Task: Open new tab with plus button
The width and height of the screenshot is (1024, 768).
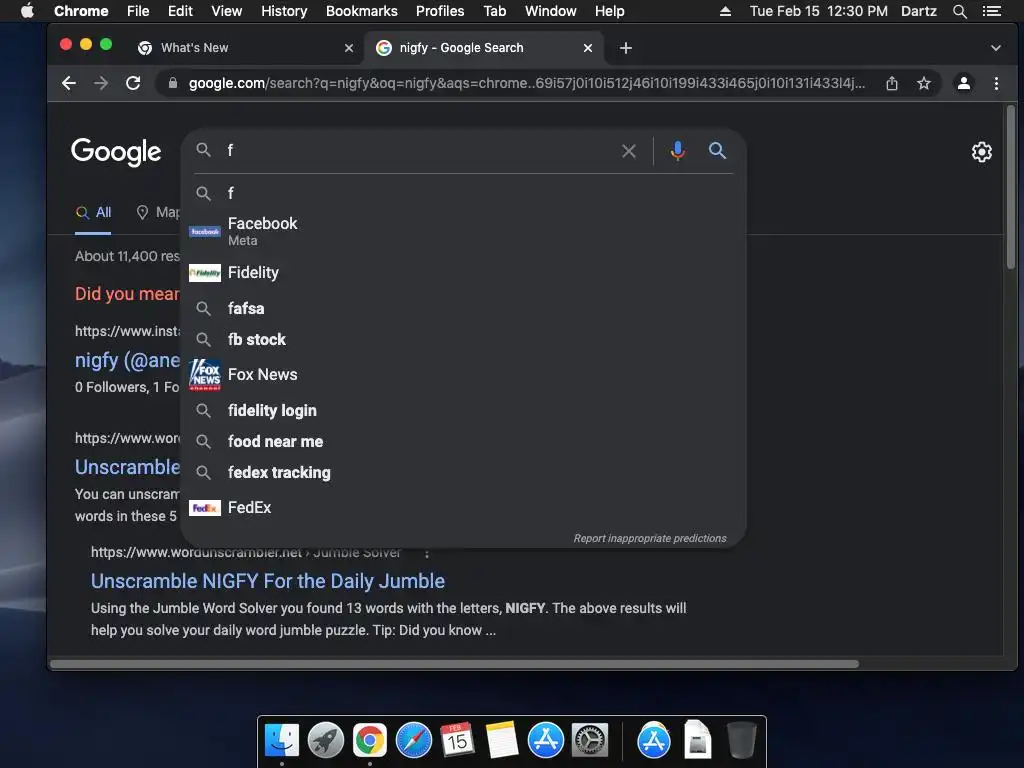Action: pyautogui.click(x=626, y=48)
